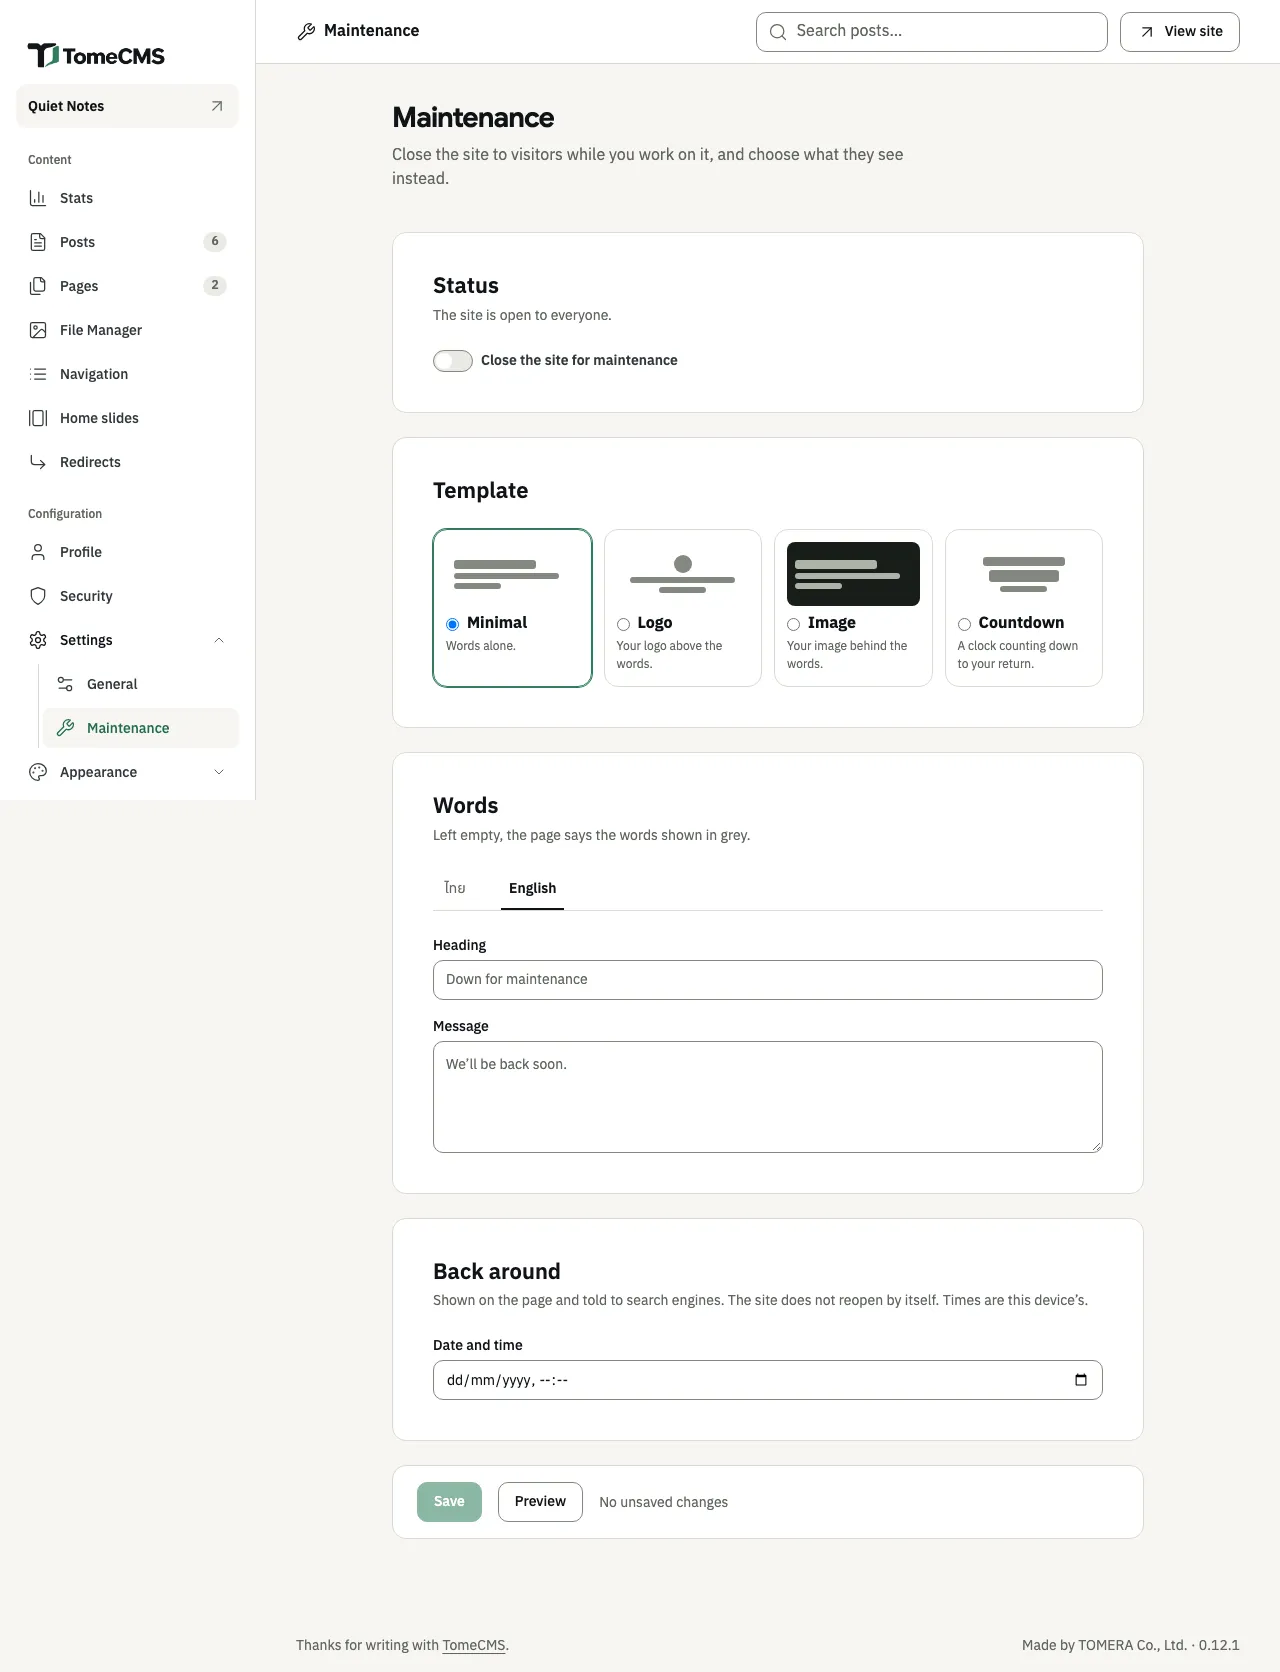Image resolution: width=1280 pixels, height=1672 pixels.
Task: Click the Minimal template thumbnail
Action: click(513, 574)
